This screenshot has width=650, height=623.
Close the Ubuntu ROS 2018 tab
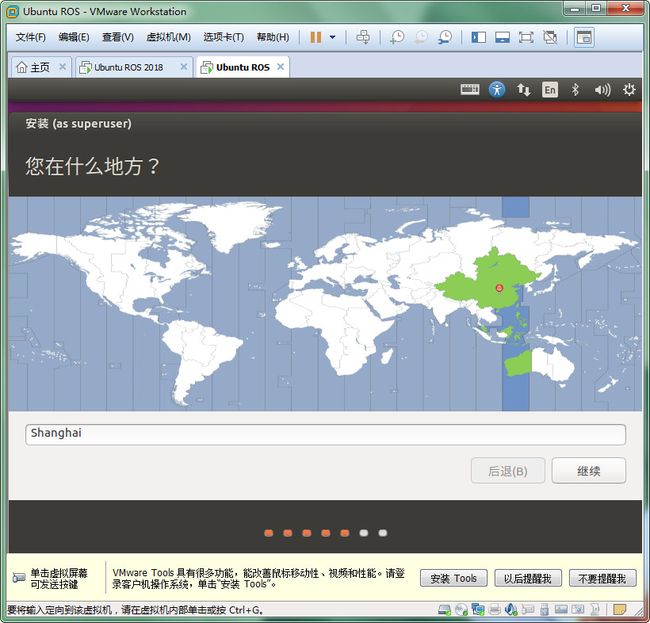(184, 67)
